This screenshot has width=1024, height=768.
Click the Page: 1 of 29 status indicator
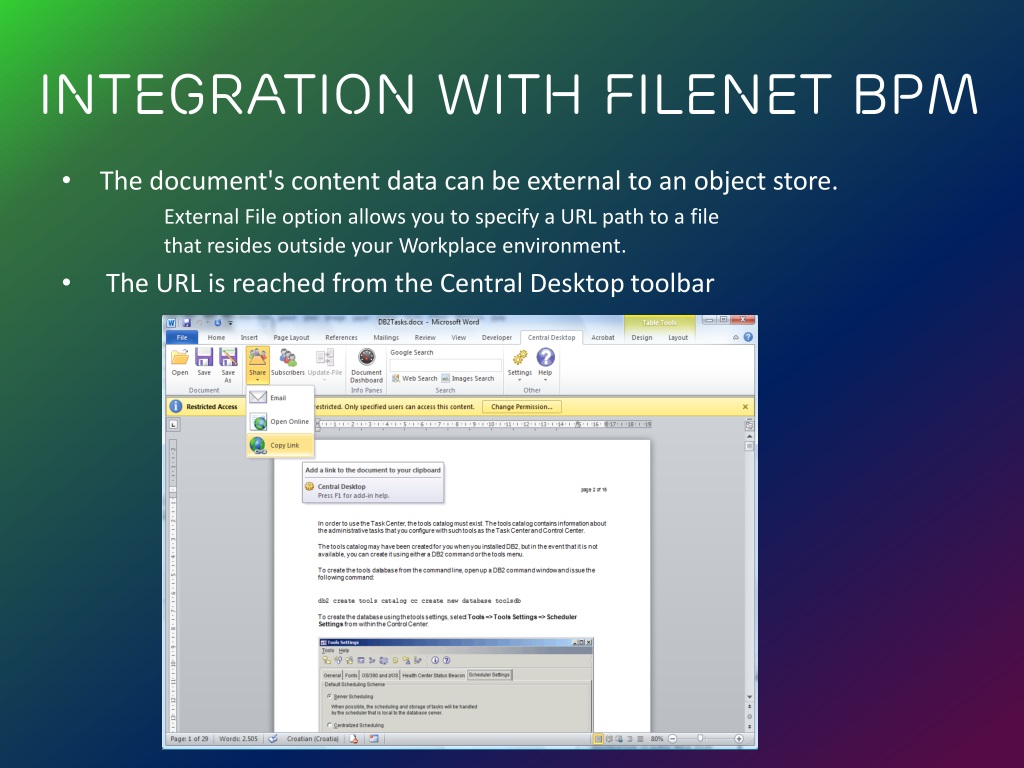[189, 739]
